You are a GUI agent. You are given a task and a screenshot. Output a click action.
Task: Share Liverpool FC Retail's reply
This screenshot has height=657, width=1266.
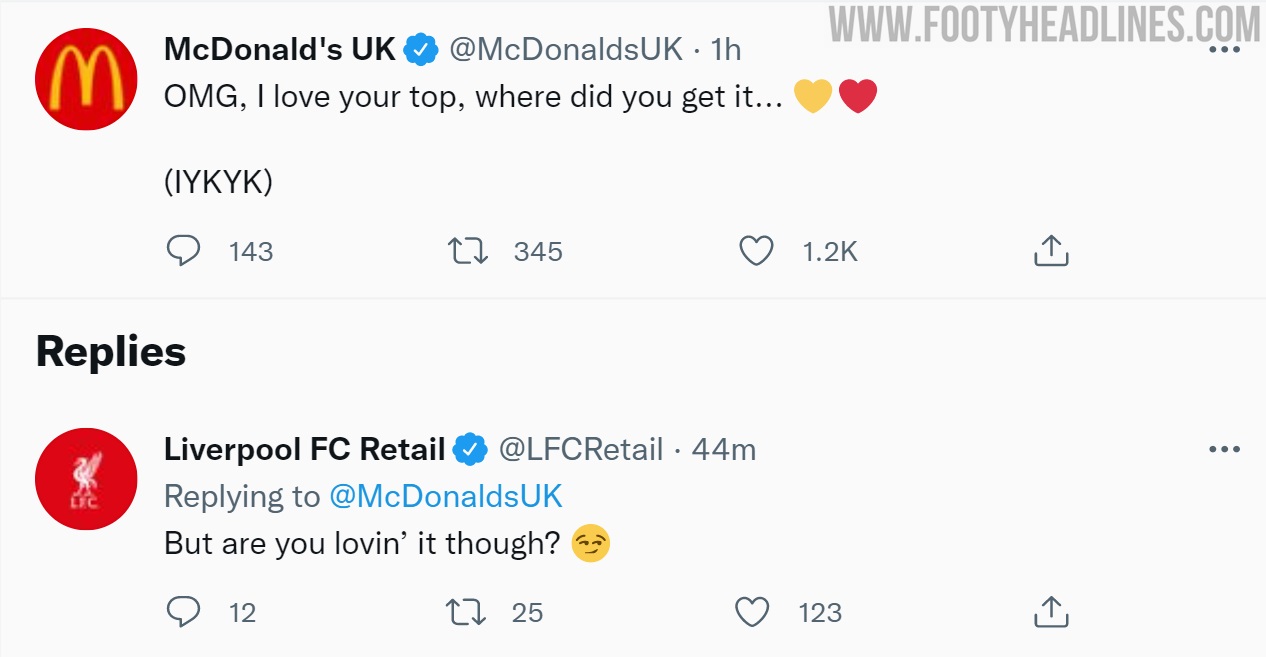click(x=1050, y=611)
